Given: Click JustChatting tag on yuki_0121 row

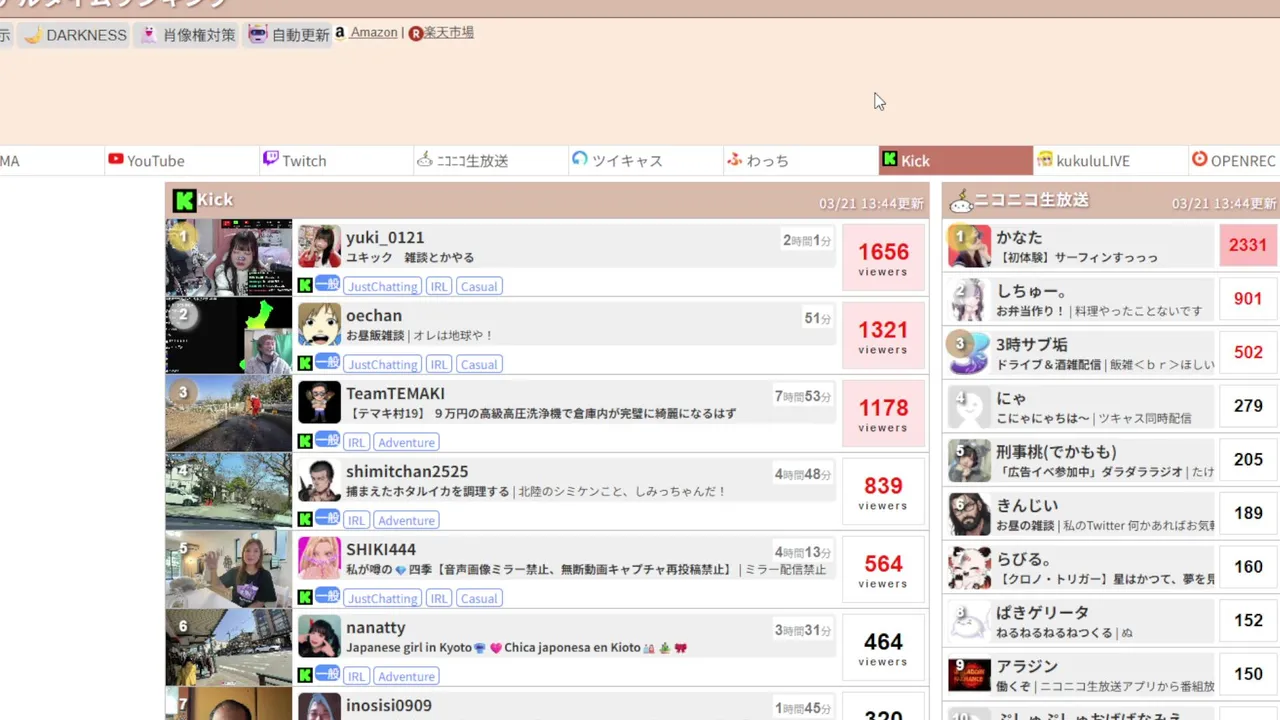Looking at the screenshot, I should (x=382, y=286).
